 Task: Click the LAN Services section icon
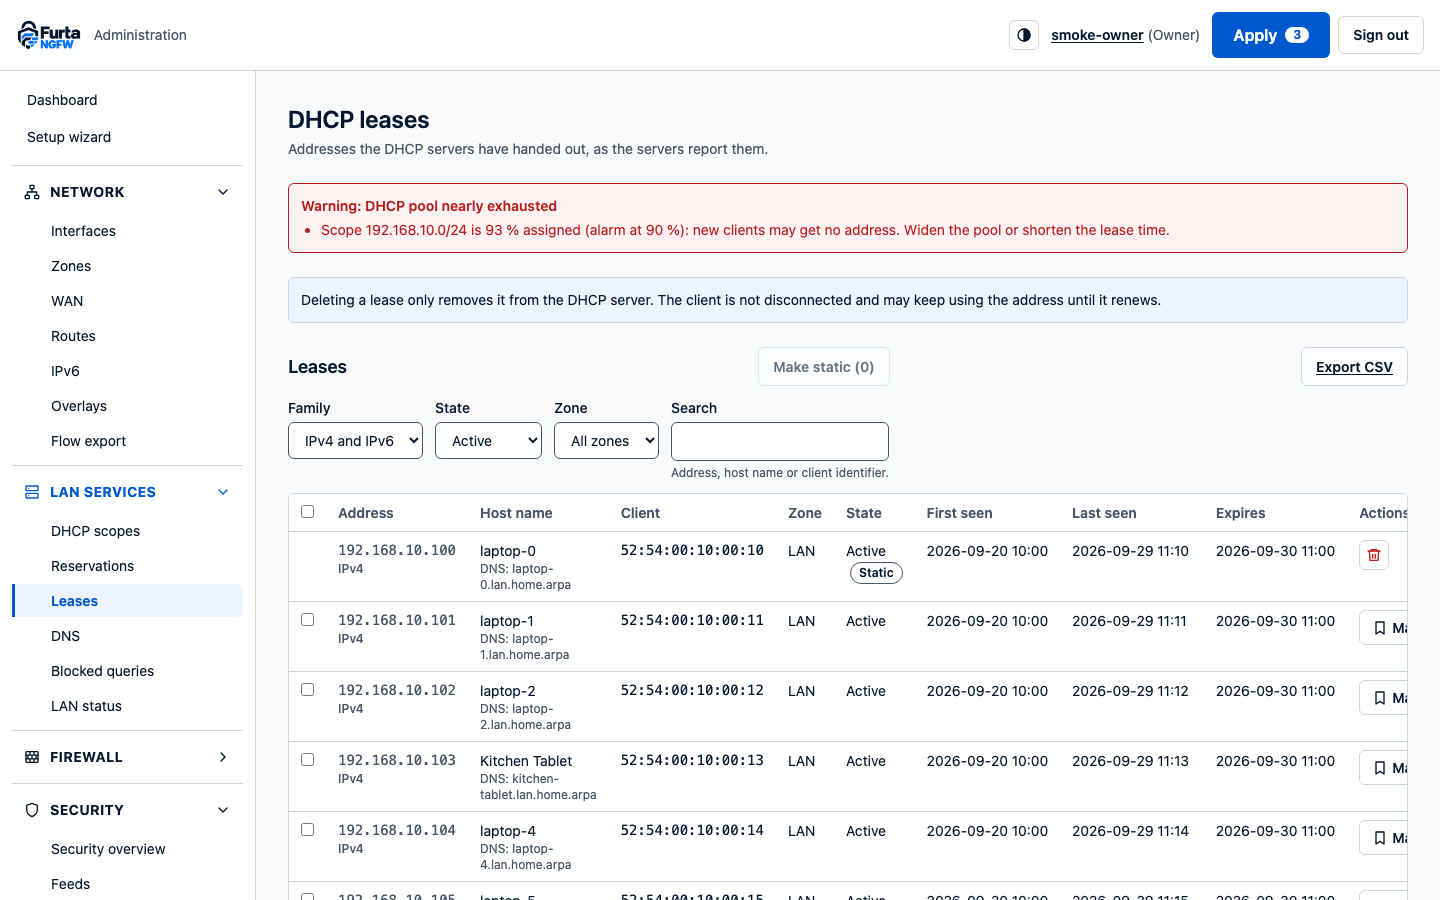click(x=32, y=492)
